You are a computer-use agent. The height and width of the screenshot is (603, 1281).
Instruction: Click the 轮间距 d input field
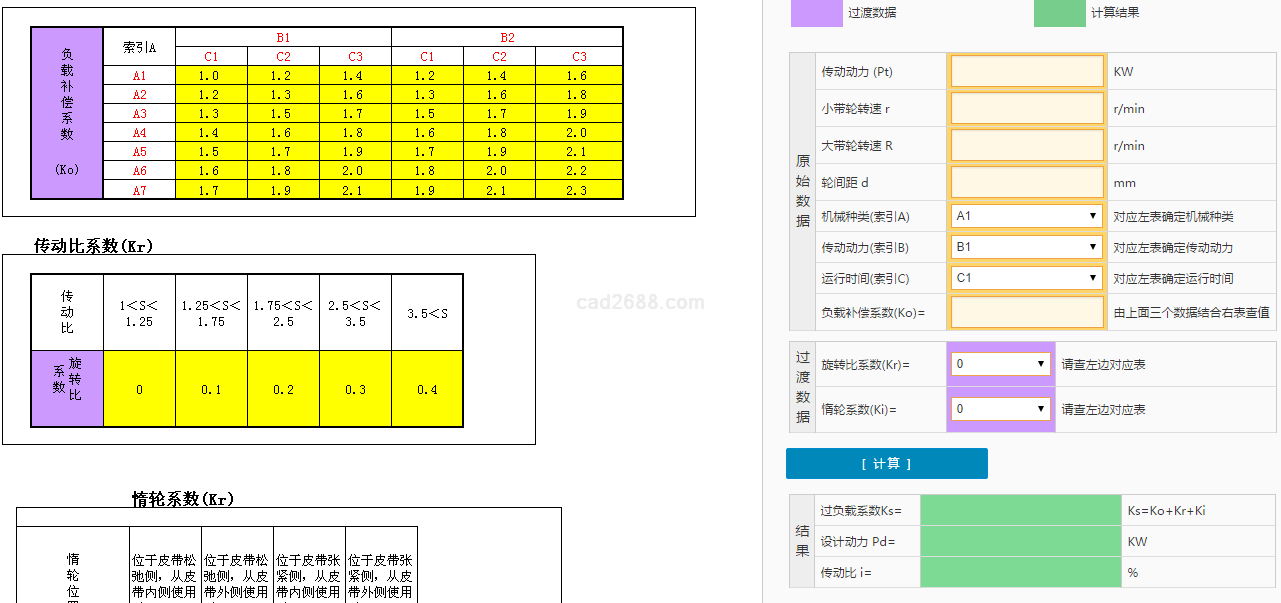(x=1027, y=183)
